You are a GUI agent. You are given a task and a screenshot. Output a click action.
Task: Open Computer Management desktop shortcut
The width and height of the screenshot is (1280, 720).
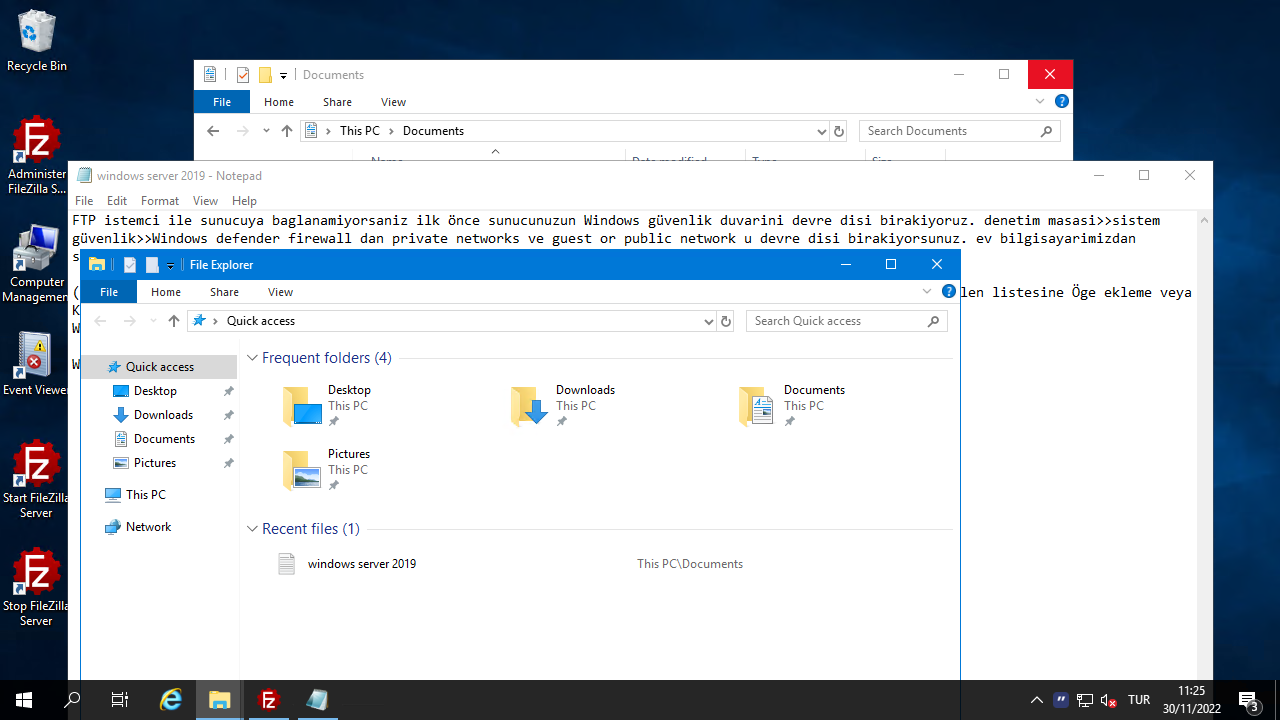tap(36, 263)
